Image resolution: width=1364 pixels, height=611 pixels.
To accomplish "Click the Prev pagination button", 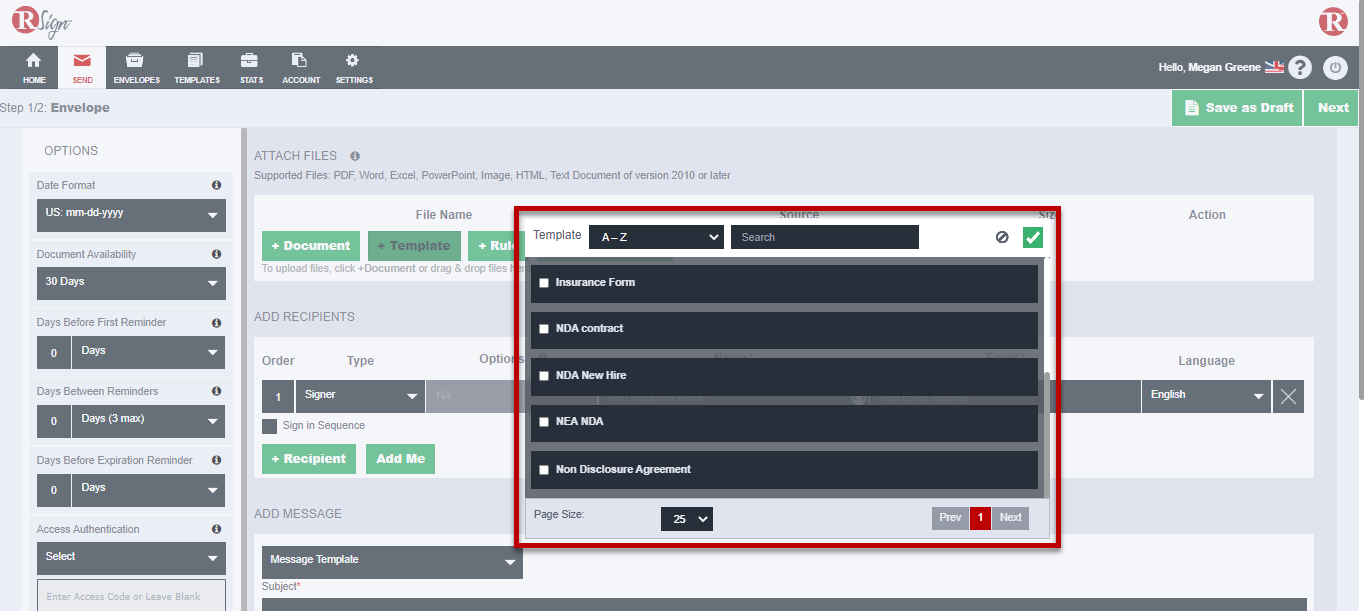I will 950,518.
